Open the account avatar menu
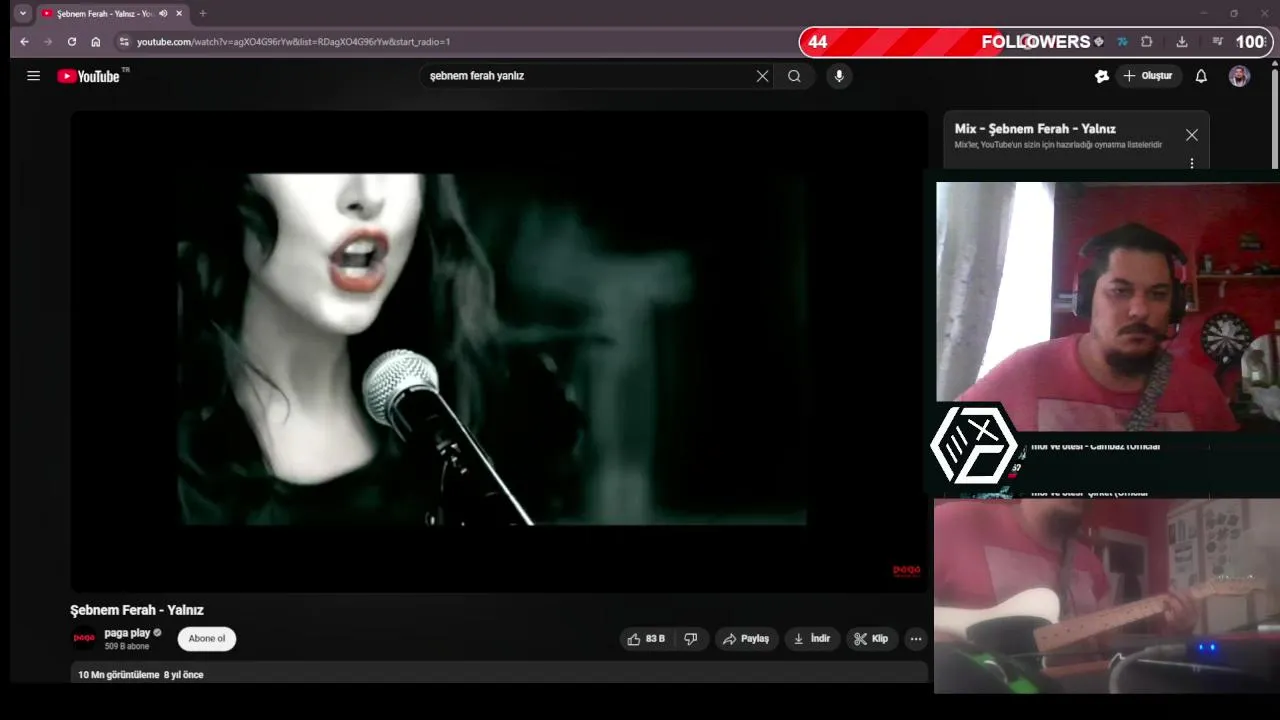The height and width of the screenshot is (720, 1280). pyautogui.click(x=1239, y=76)
